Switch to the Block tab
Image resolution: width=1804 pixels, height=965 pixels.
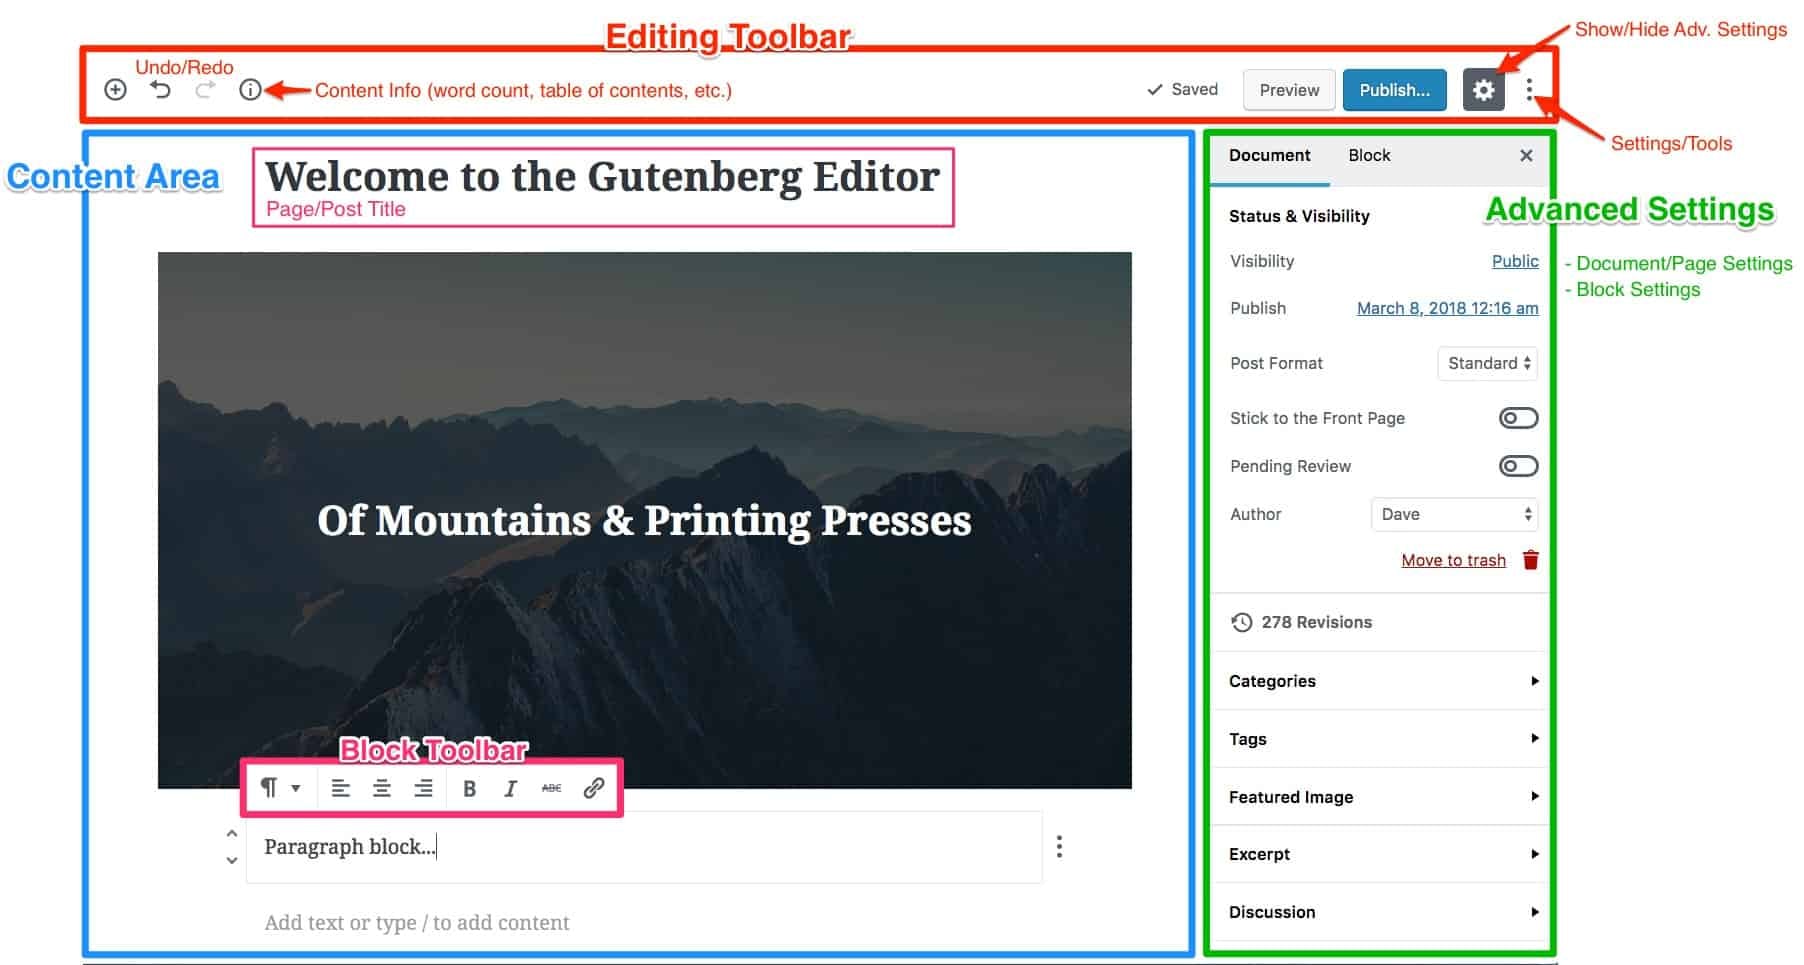(1369, 155)
